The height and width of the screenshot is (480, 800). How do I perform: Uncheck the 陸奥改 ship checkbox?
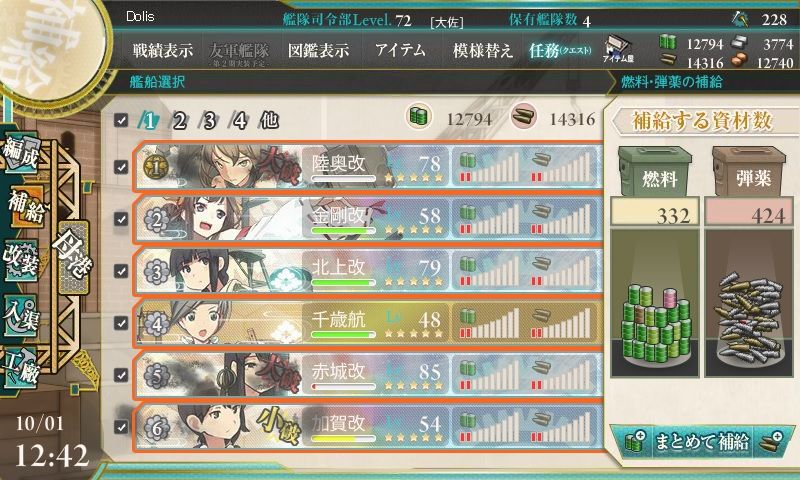tap(121, 167)
